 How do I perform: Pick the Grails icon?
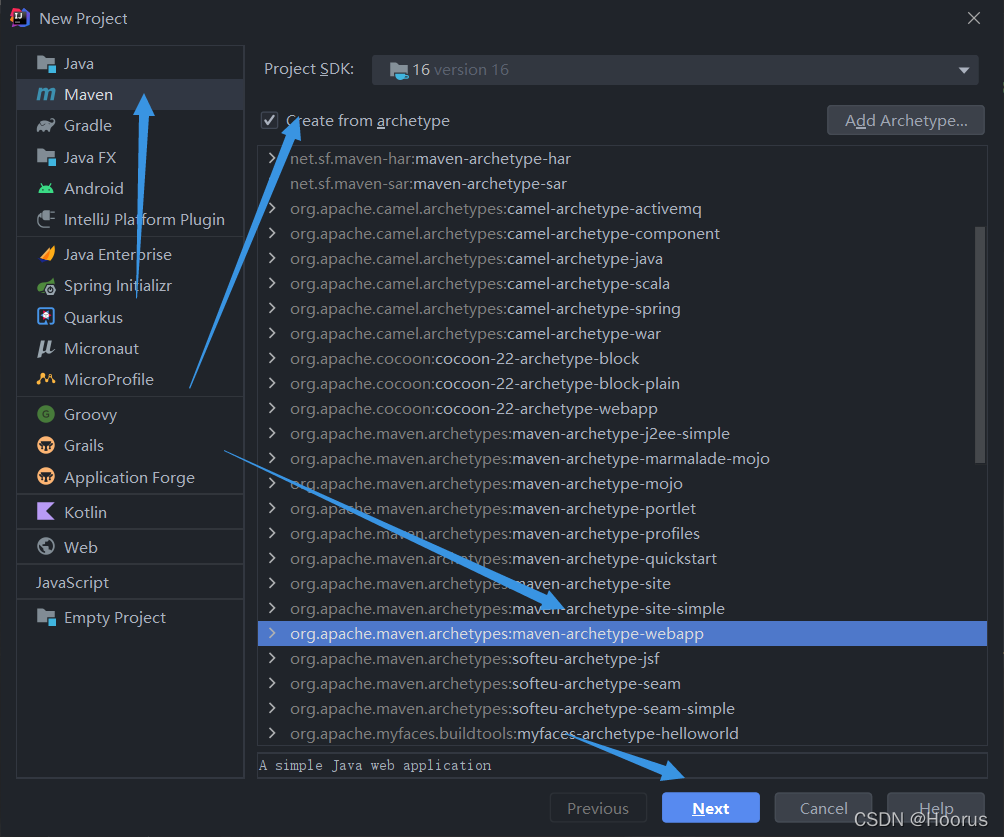46,445
